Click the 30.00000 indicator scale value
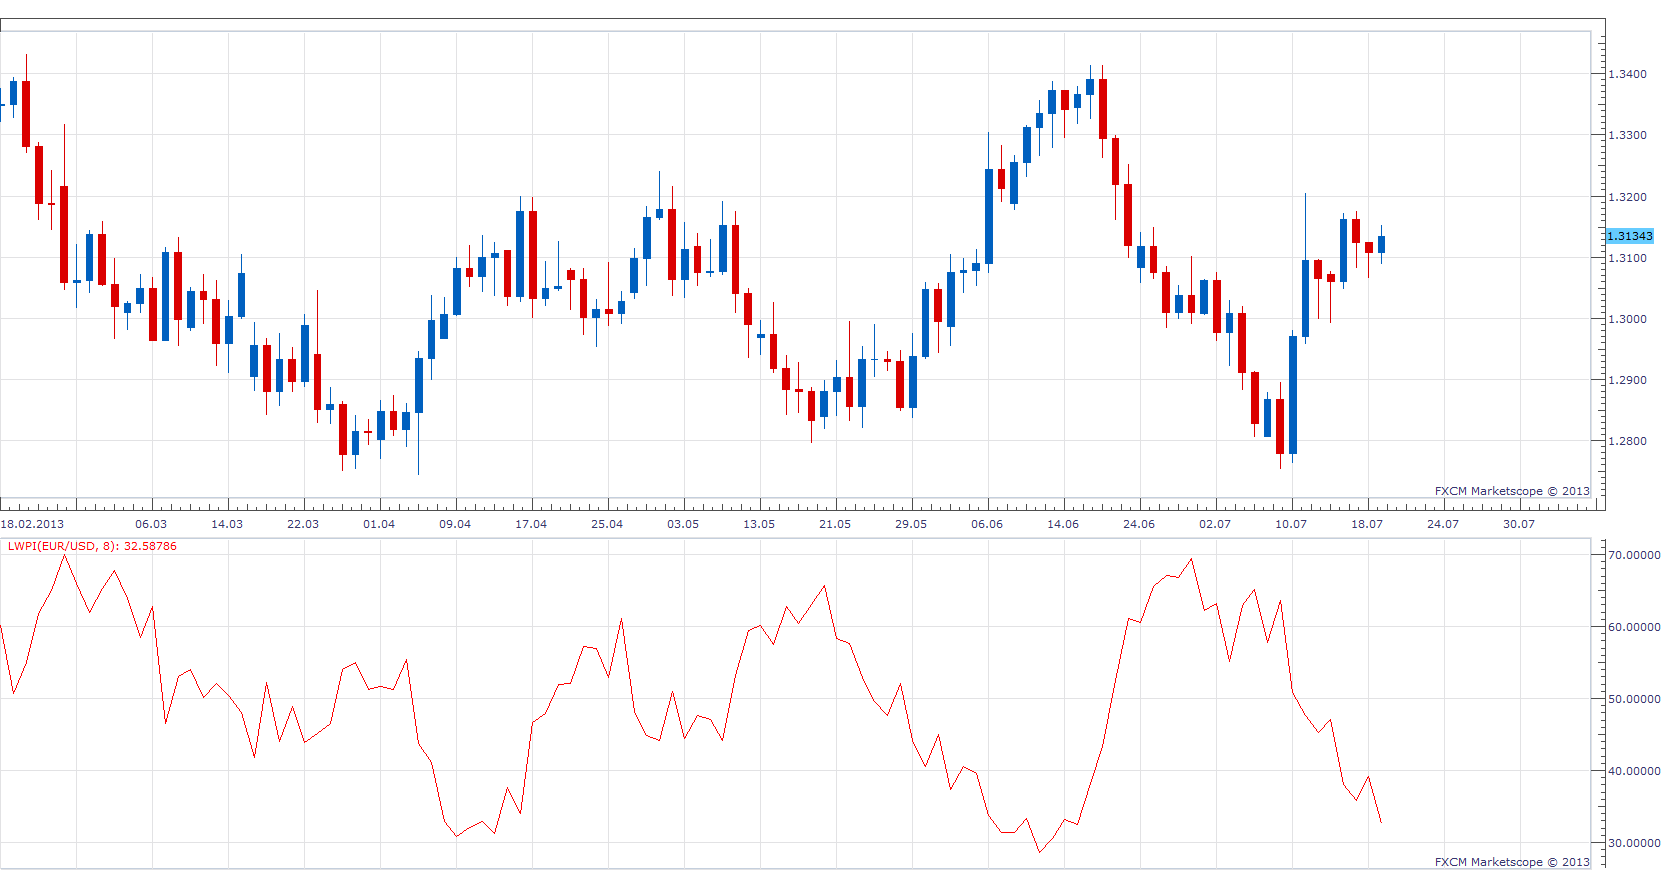This screenshot has height=870, width=1663. (1634, 843)
